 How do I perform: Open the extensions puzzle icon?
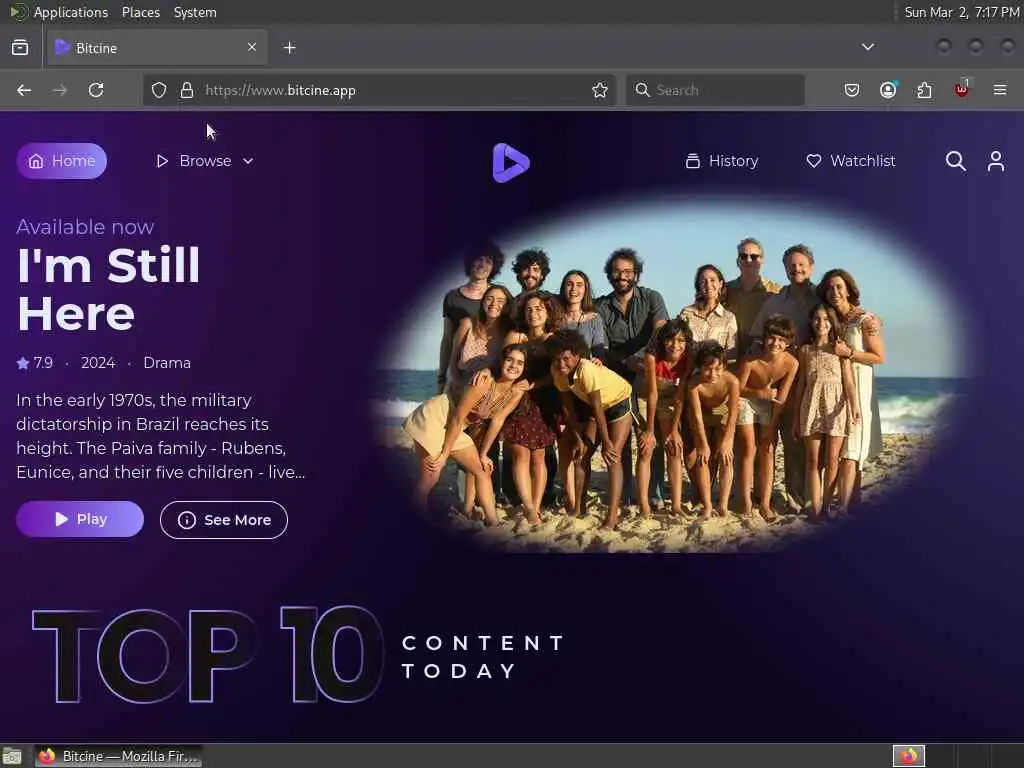pyautogui.click(x=924, y=90)
